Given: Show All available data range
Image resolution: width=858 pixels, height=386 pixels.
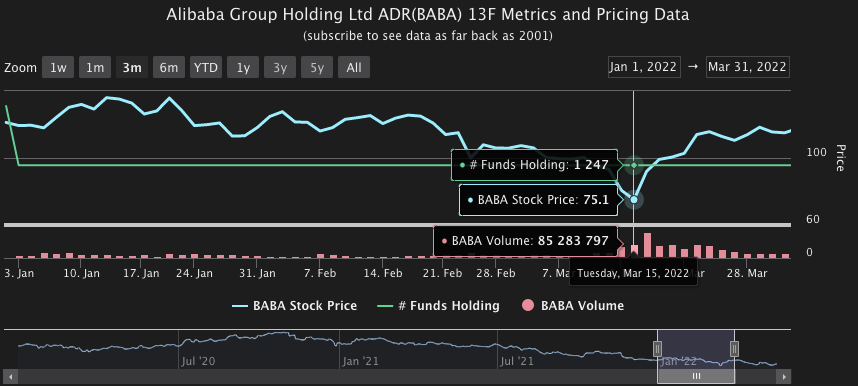Looking at the screenshot, I should pyautogui.click(x=354, y=68).
